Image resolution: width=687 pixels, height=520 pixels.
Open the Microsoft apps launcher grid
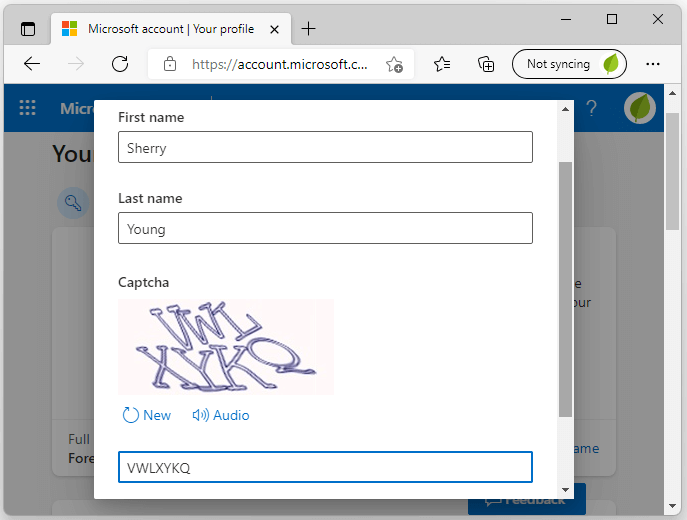coord(28,107)
